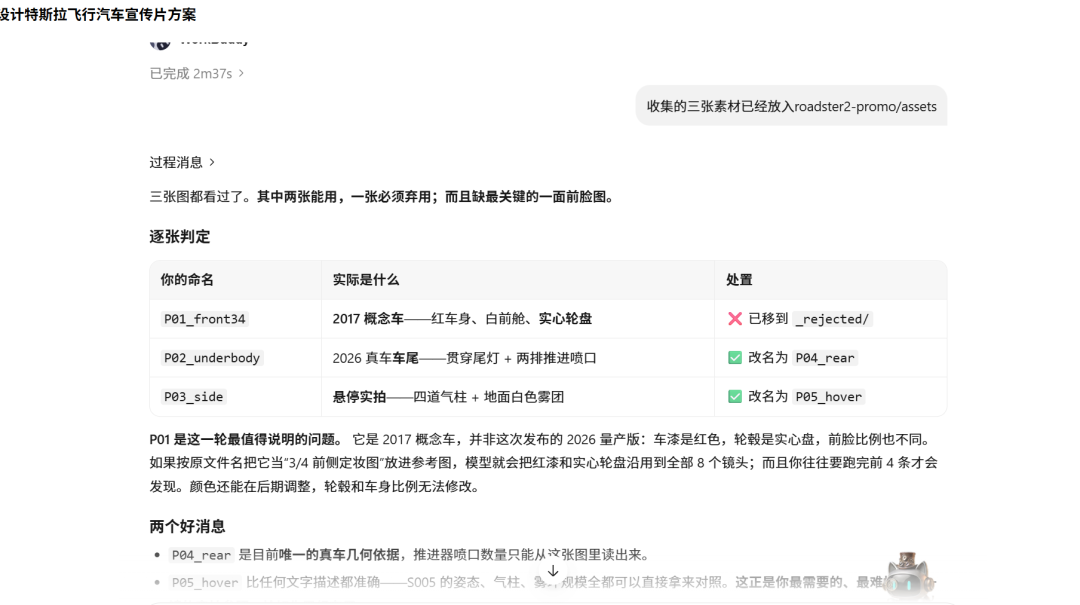Click P04_rear tag in the bullet list
This screenshot has width=1080, height=605.
(201, 555)
